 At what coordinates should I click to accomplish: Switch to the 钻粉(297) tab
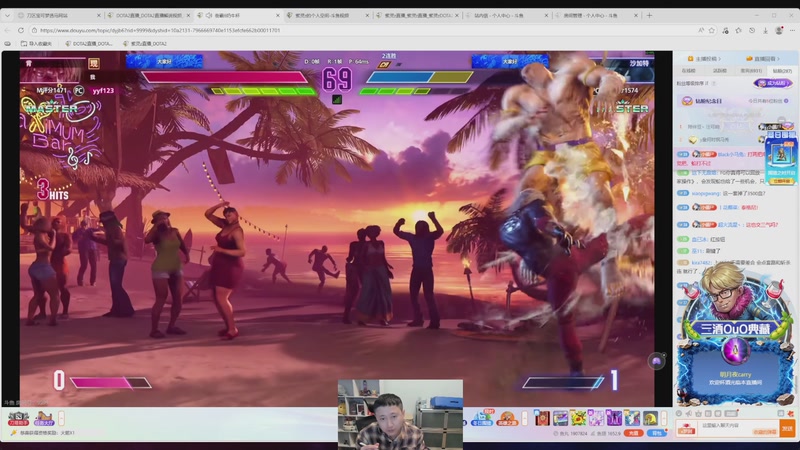(x=782, y=71)
